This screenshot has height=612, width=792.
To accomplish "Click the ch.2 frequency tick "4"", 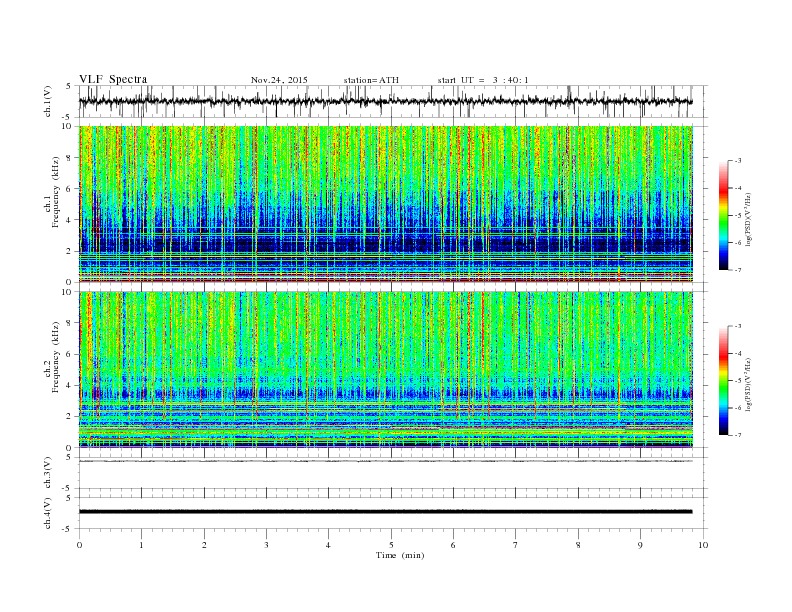I will point(70,385).
